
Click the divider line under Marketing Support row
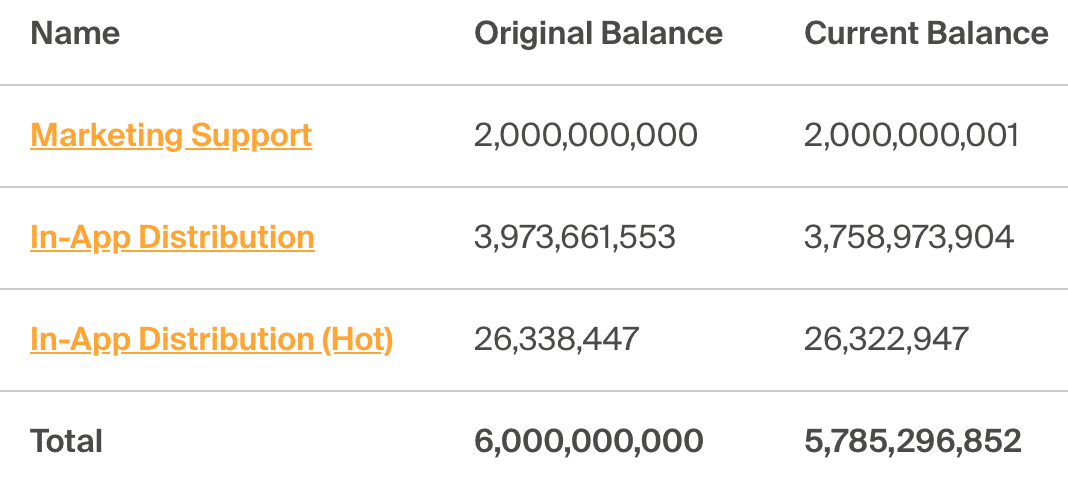534,187
